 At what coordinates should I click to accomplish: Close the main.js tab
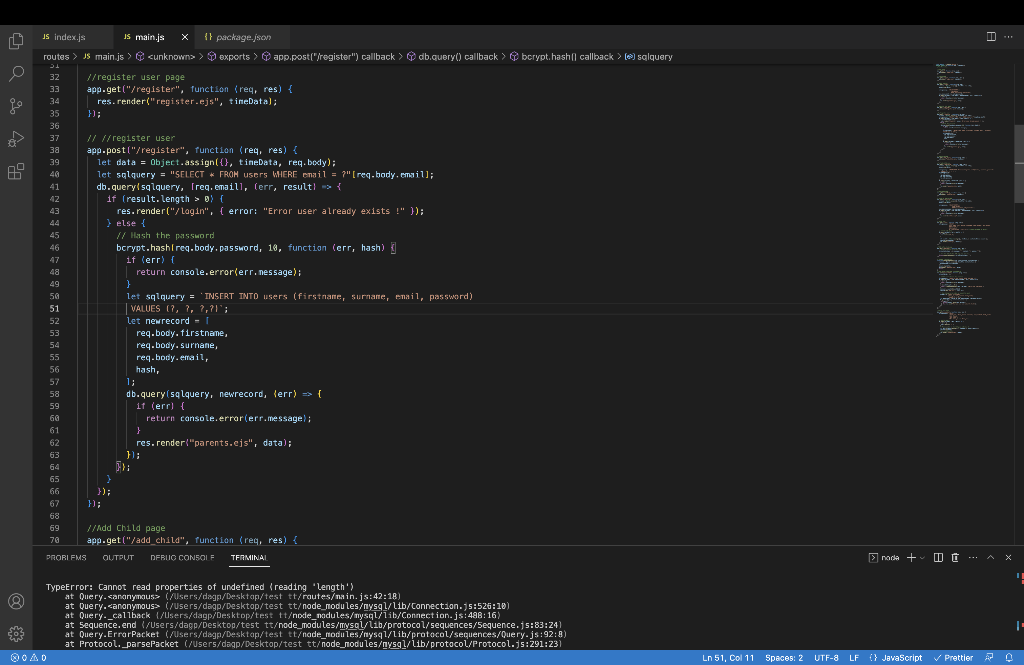point(185,37)
